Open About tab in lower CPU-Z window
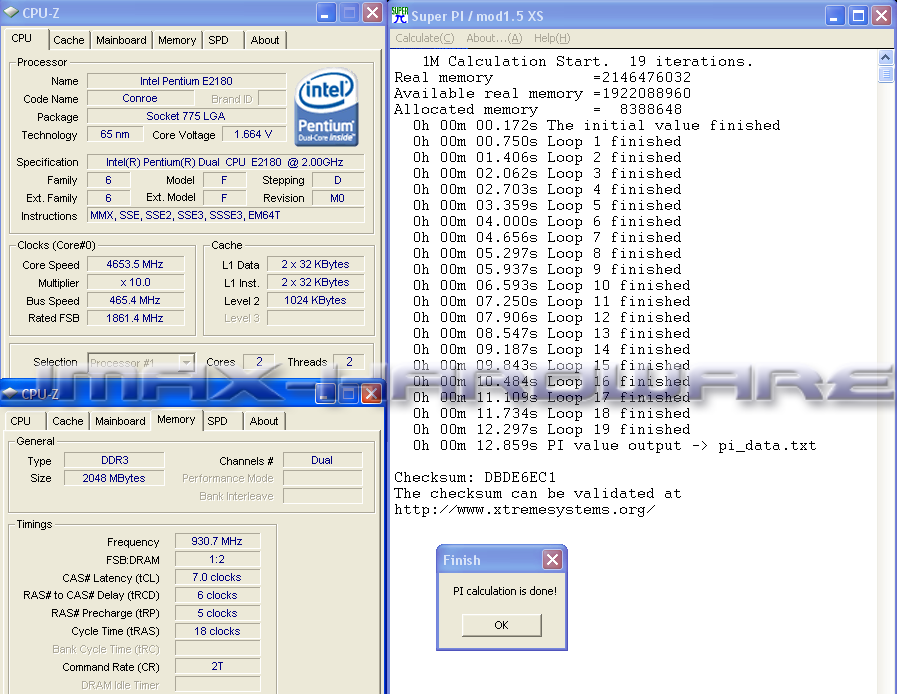Screen dimensions: 897x694 pos(264,421)
